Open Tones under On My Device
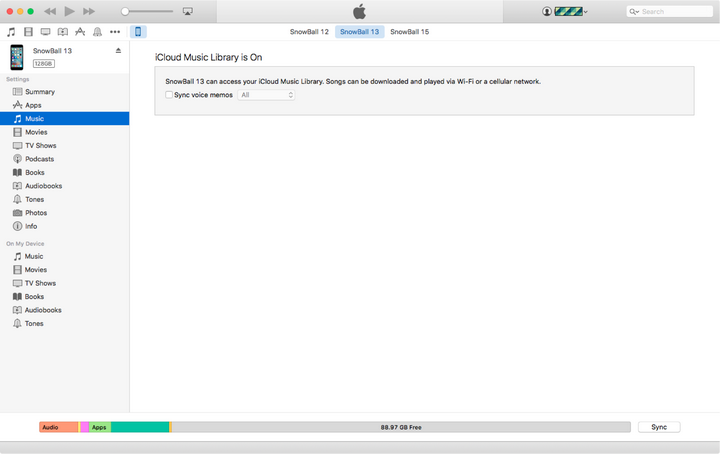 (64, 324)
